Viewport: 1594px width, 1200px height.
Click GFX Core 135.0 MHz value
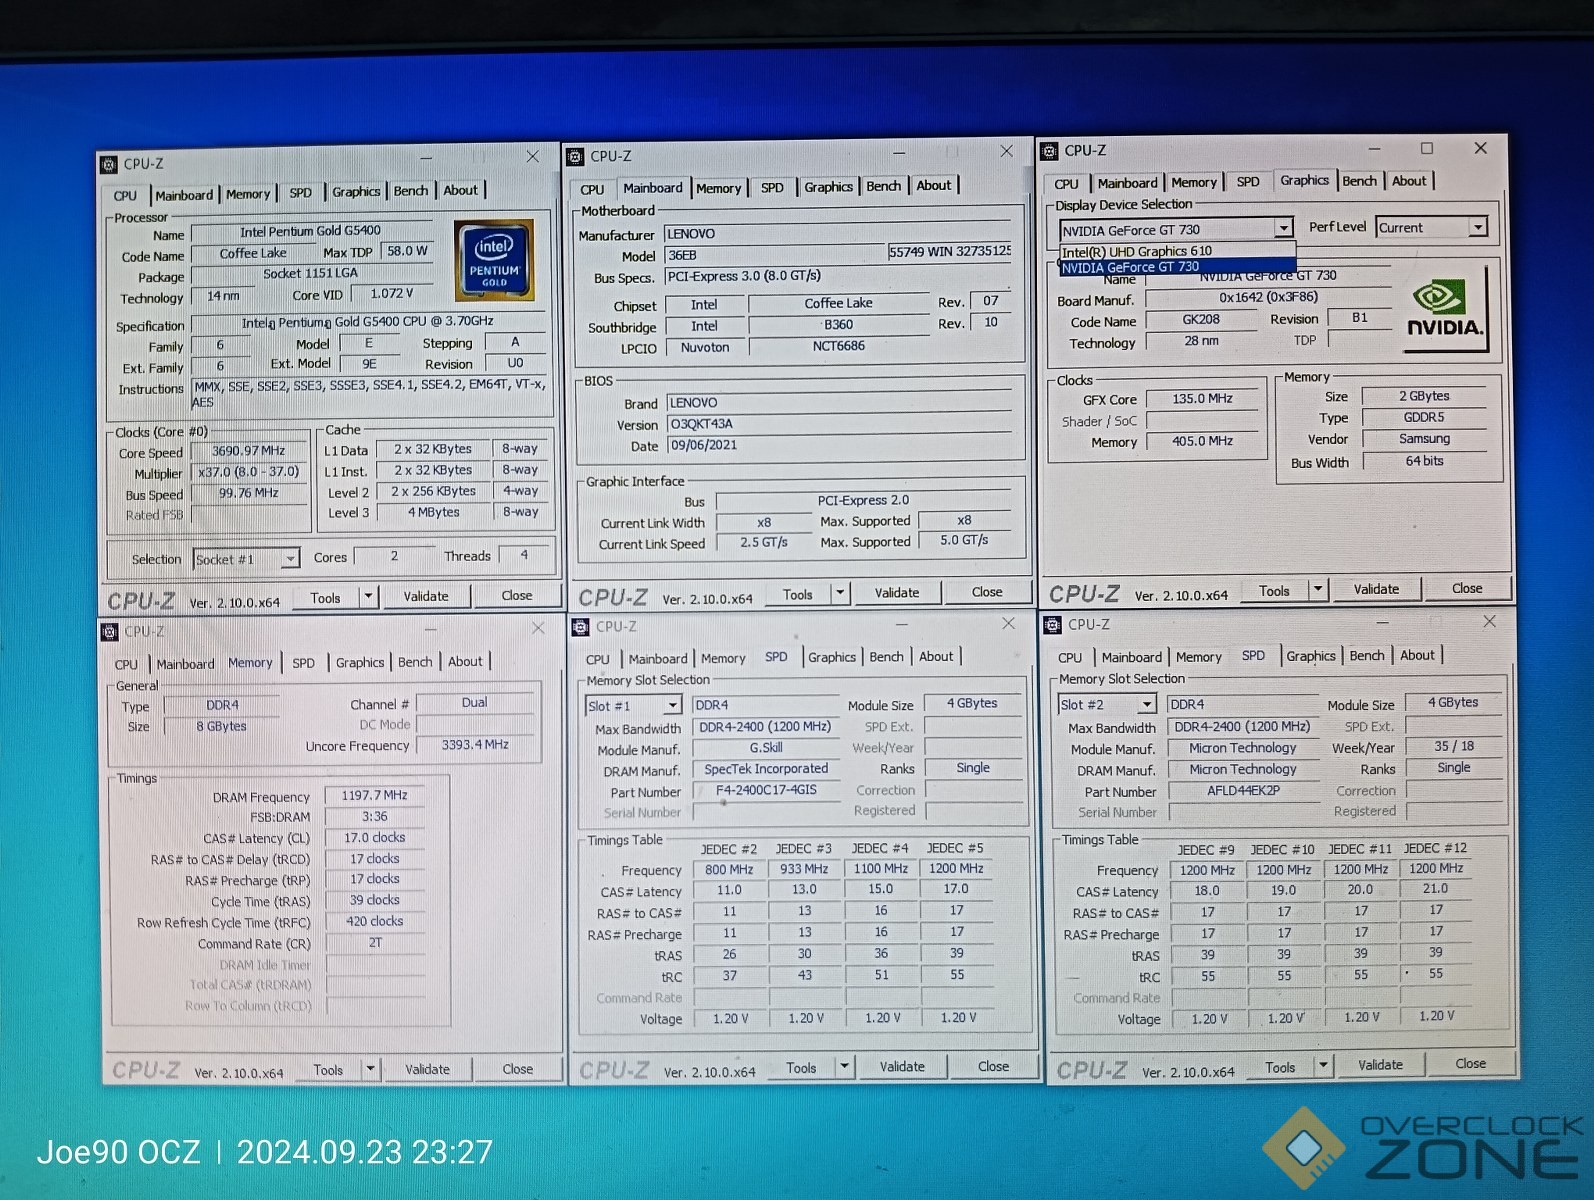tap(1202, 398)
